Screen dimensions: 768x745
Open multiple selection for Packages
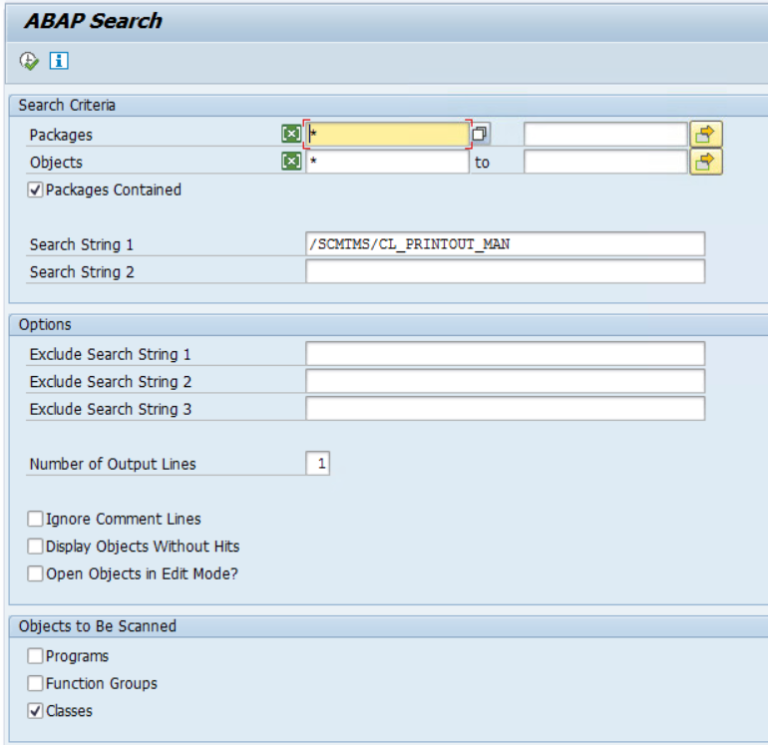pos(705,134)
